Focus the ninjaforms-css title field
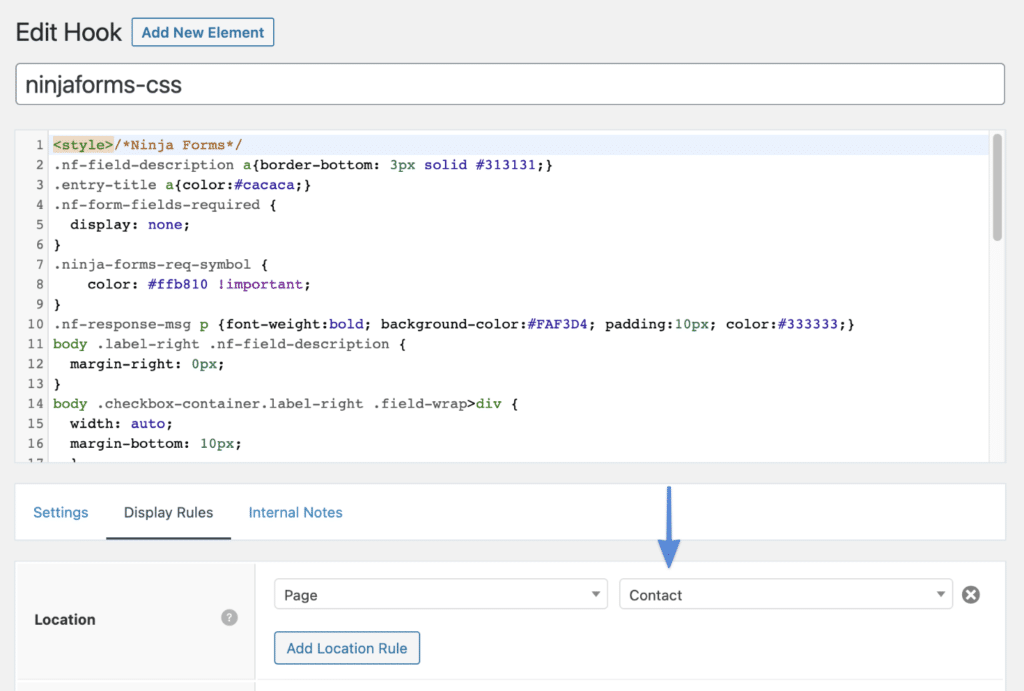This screenshot has width=1024, height=691. (x=510, y=85)
